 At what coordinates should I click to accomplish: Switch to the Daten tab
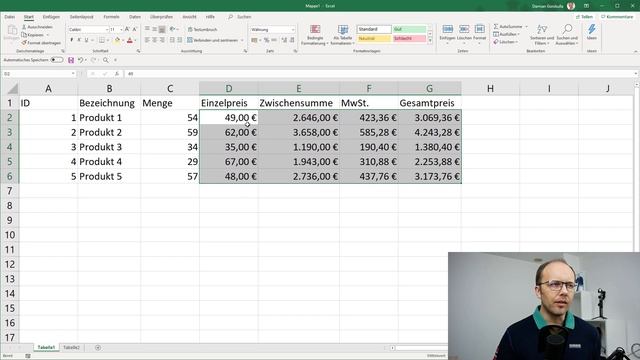coord(135,17)
